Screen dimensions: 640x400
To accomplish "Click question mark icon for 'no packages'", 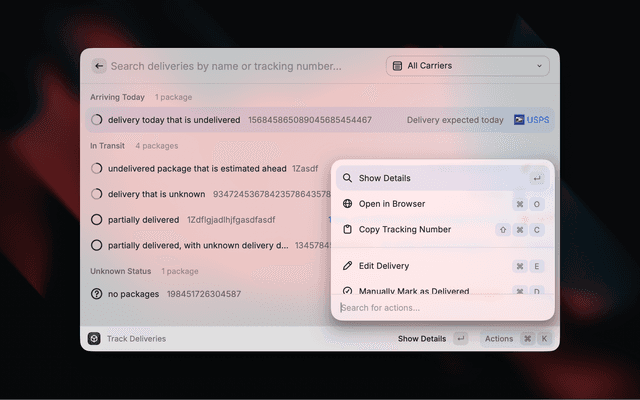I will (97, 294).
